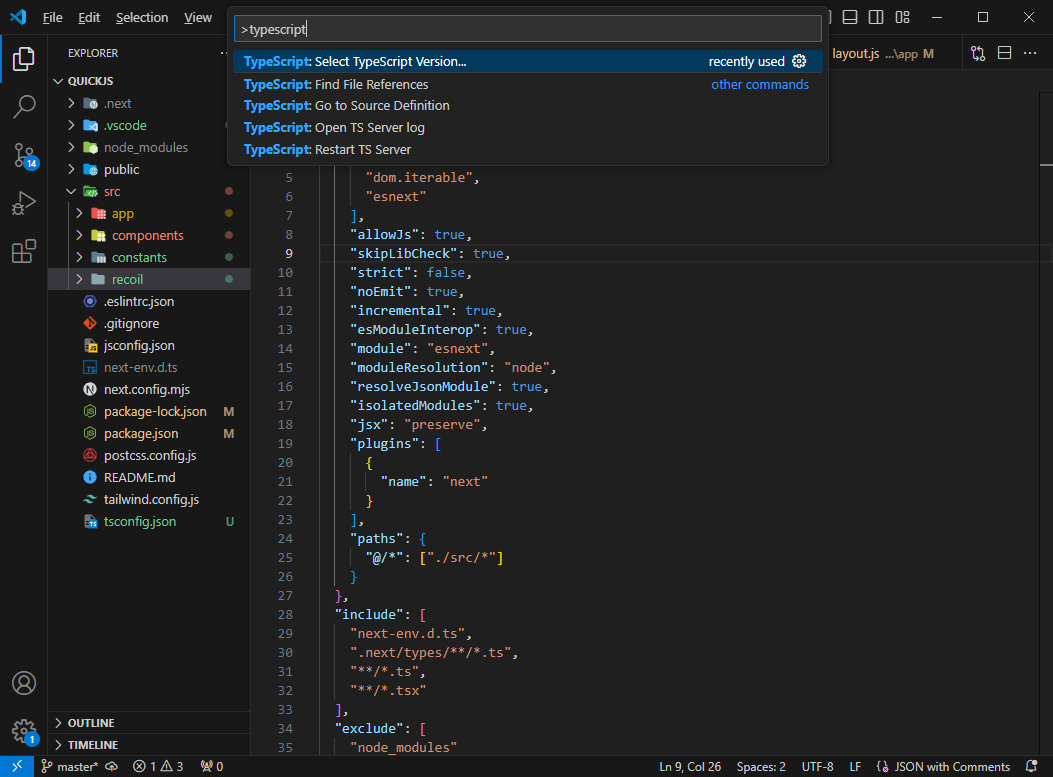Toggle the panel layout icon in title bar
The height and width of the screenshot is (777, 1053).
pos(850,17)
